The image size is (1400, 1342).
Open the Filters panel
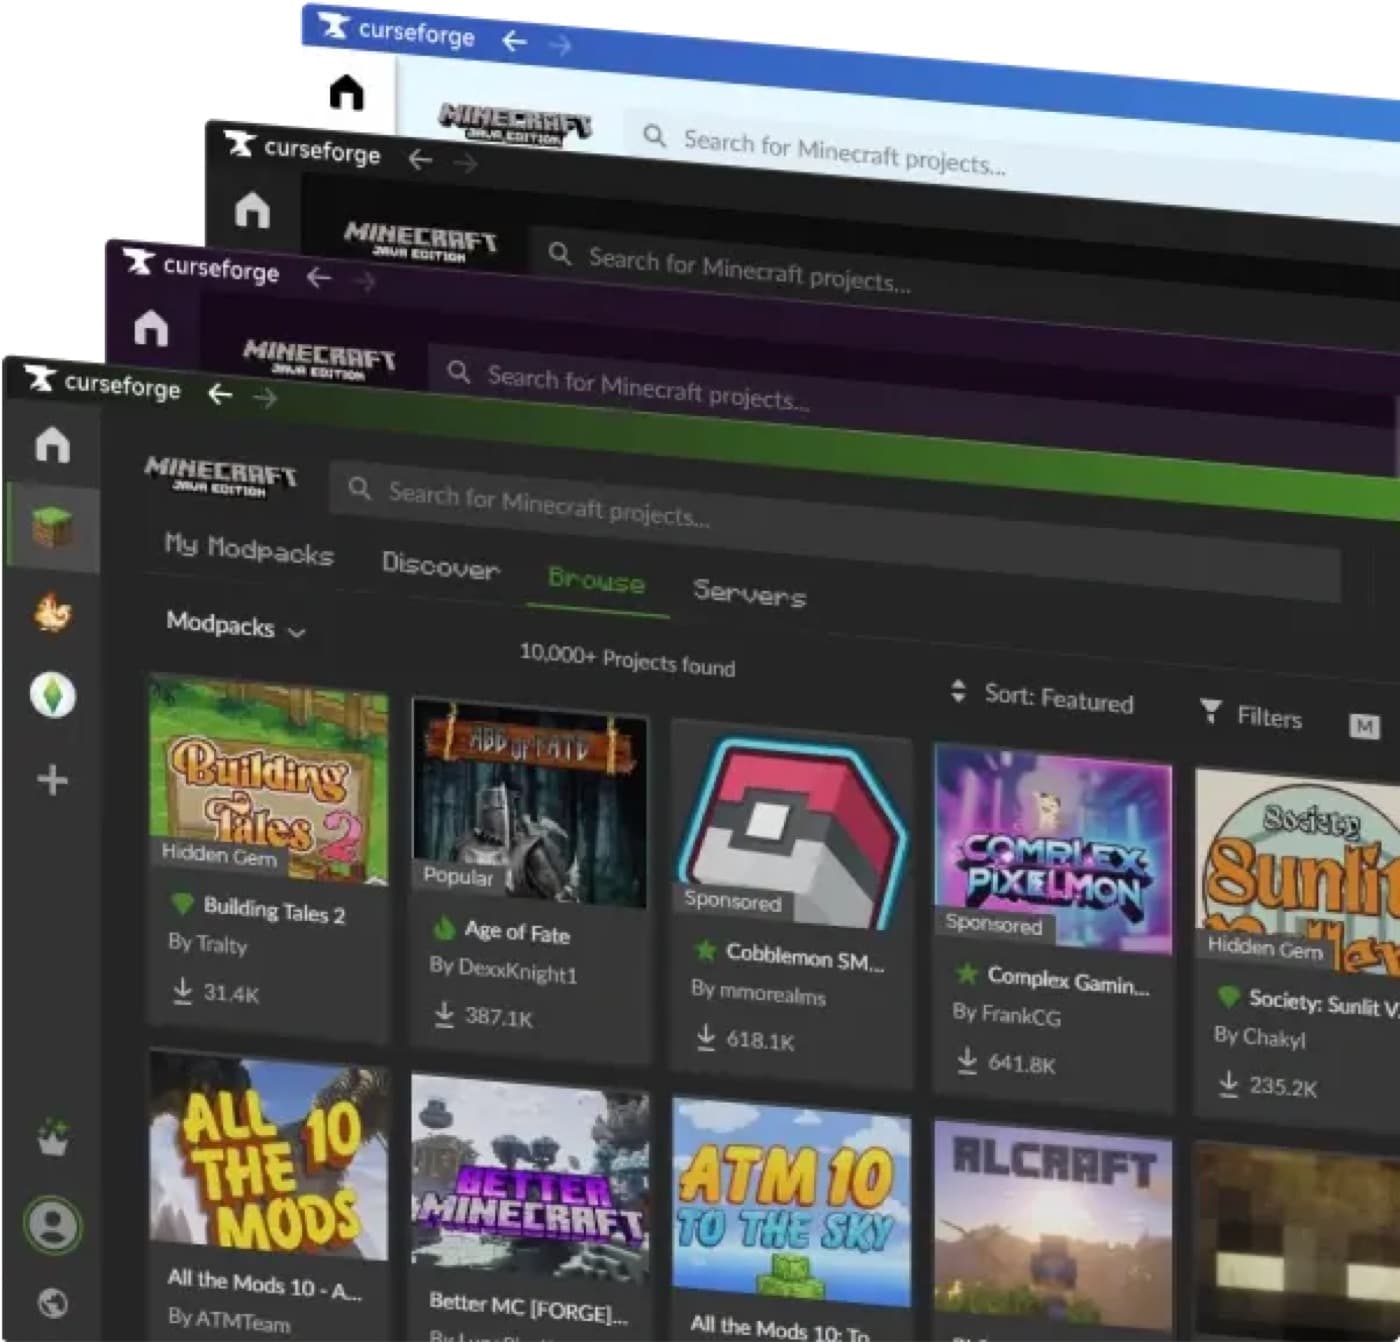point(1251,715)
